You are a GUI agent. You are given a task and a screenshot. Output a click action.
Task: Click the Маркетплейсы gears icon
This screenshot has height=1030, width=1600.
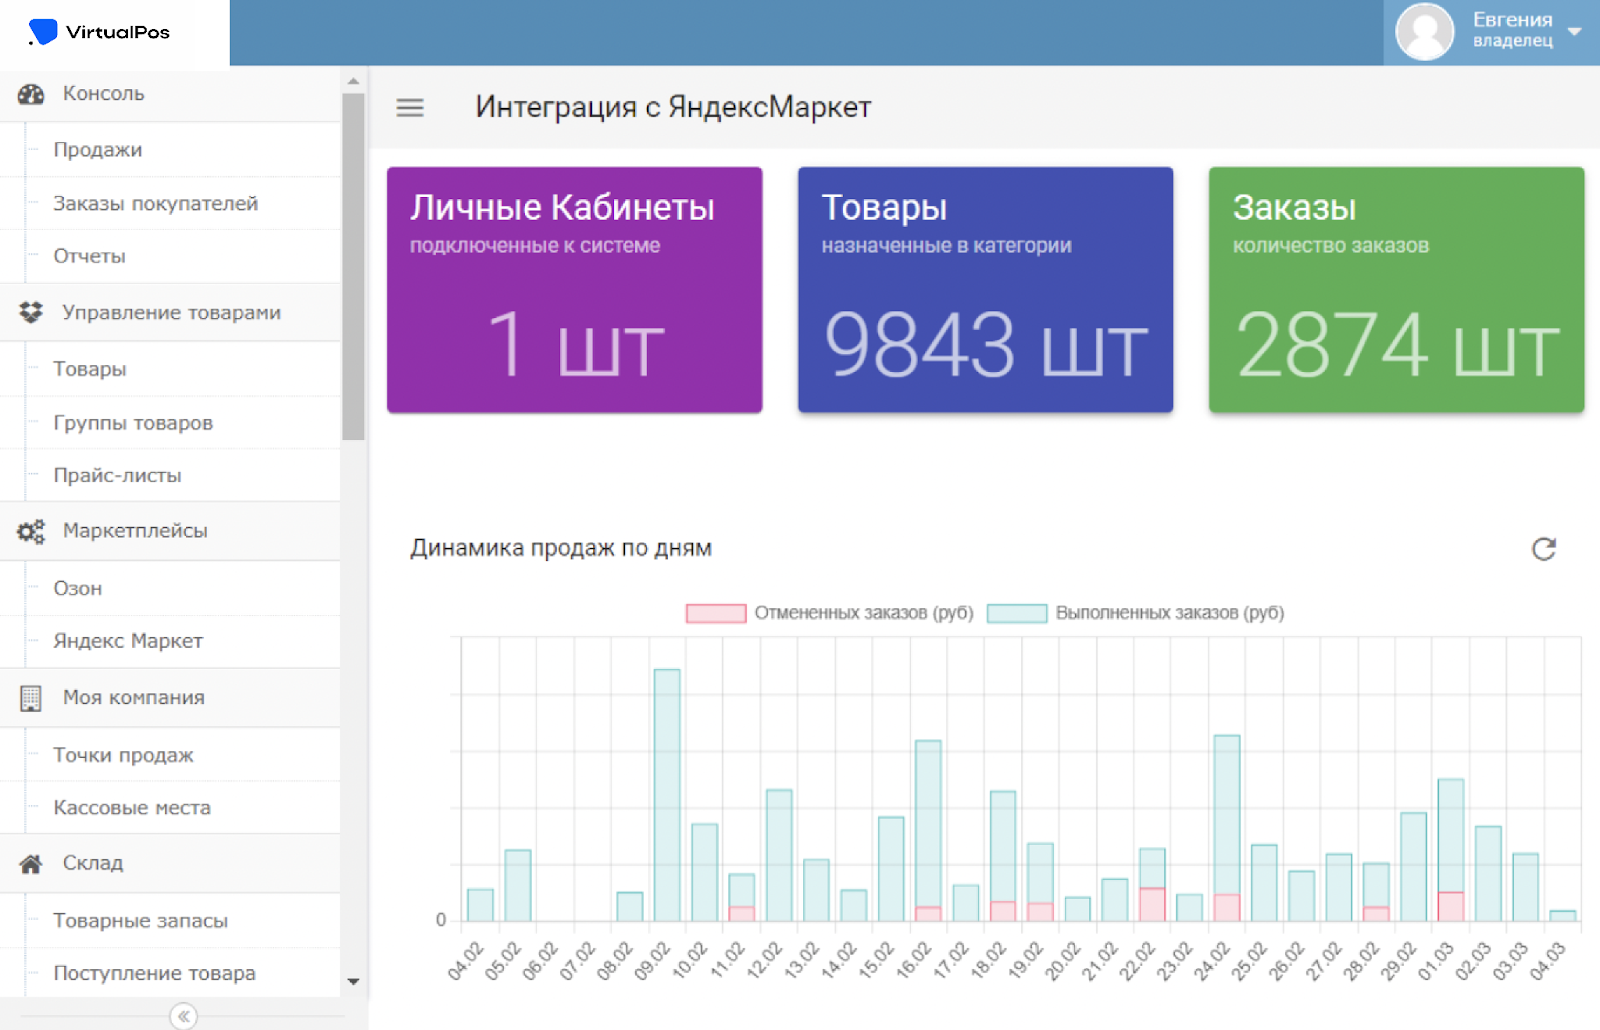coord(31,532)
